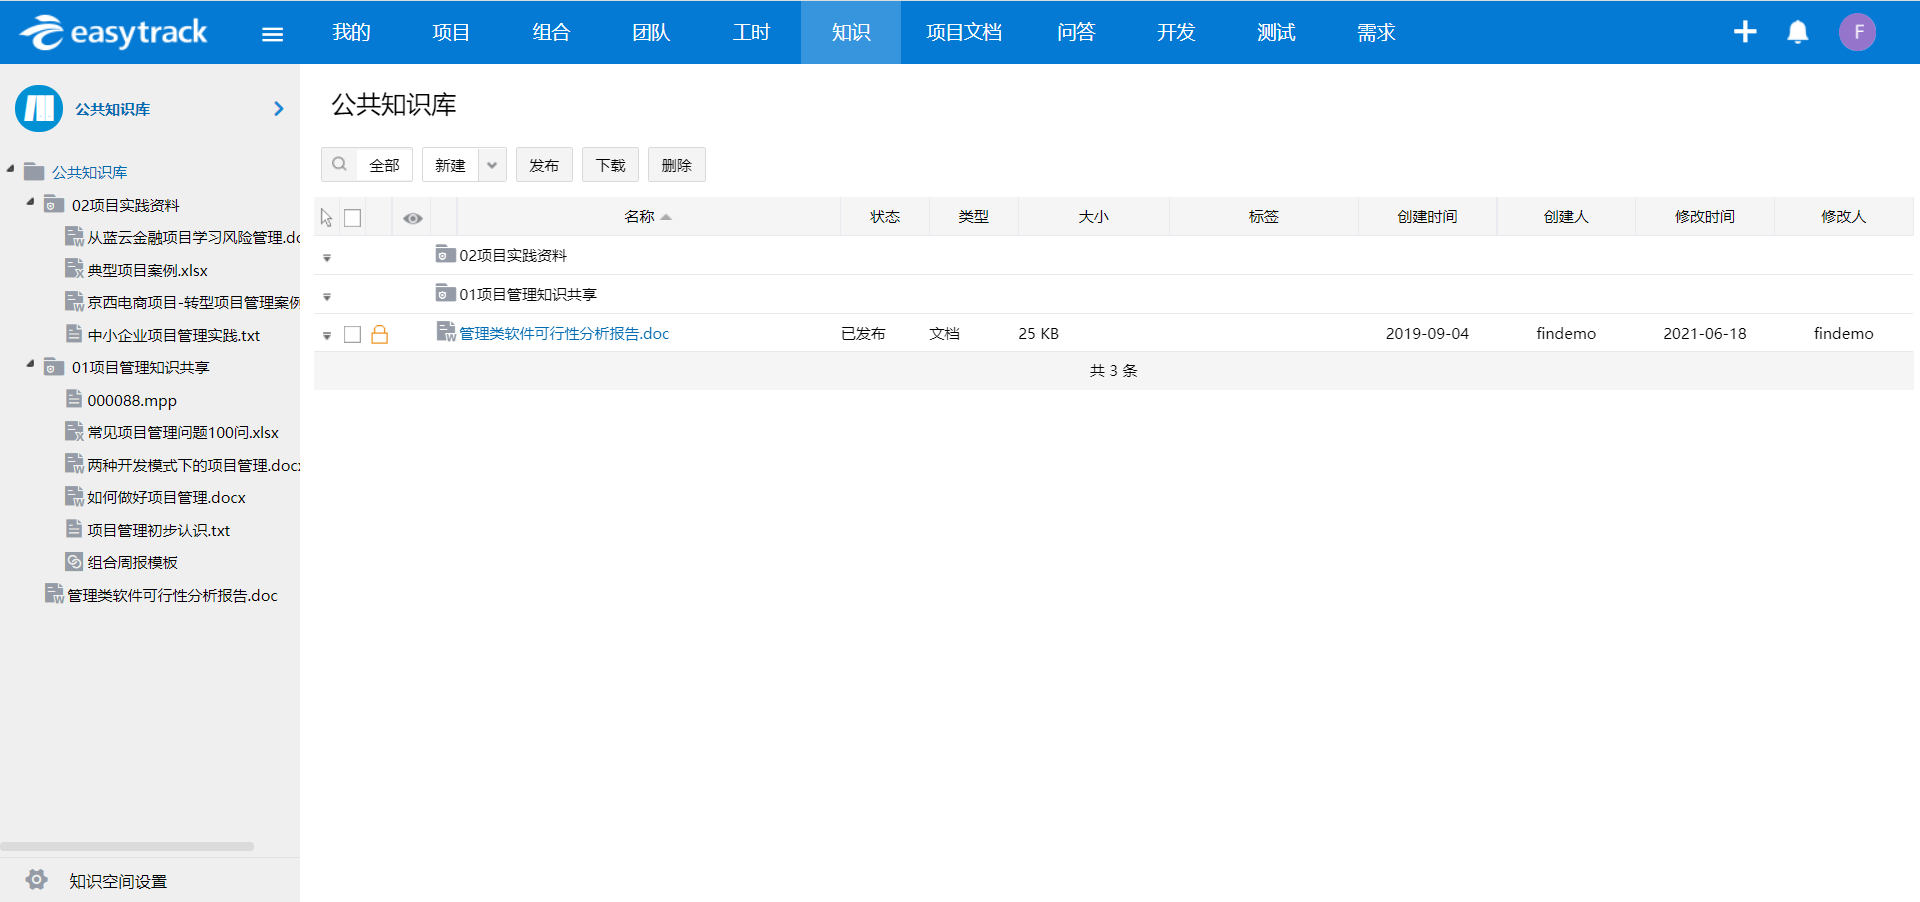The image size is (1920, 902).
Task: Open 知识空间设置 link
Action: pyautogui.click(x=118, y=881)
